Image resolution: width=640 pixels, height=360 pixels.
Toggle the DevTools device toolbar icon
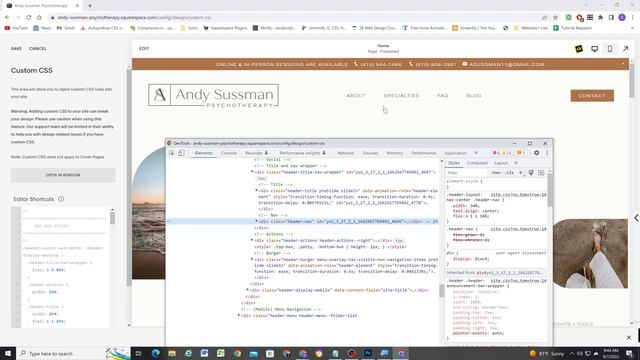click(x=181, y=153)
